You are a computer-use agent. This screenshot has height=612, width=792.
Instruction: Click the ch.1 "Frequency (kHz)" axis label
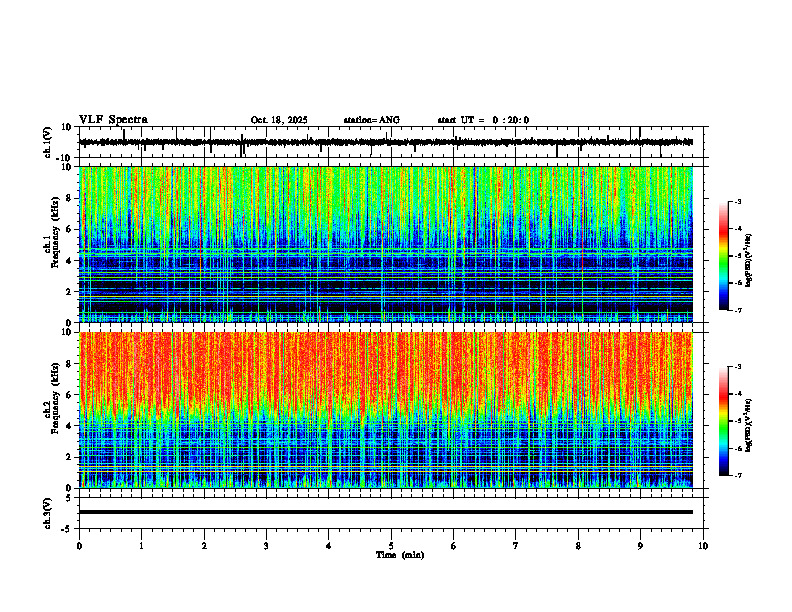pyautogui.click(x=56, y=232)
